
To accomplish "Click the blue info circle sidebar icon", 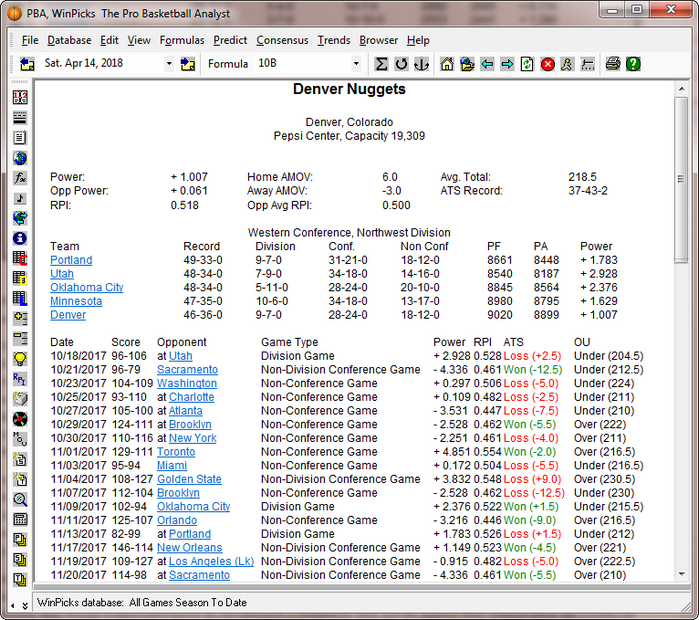I will pyautogui.click(x=20, y=238).
